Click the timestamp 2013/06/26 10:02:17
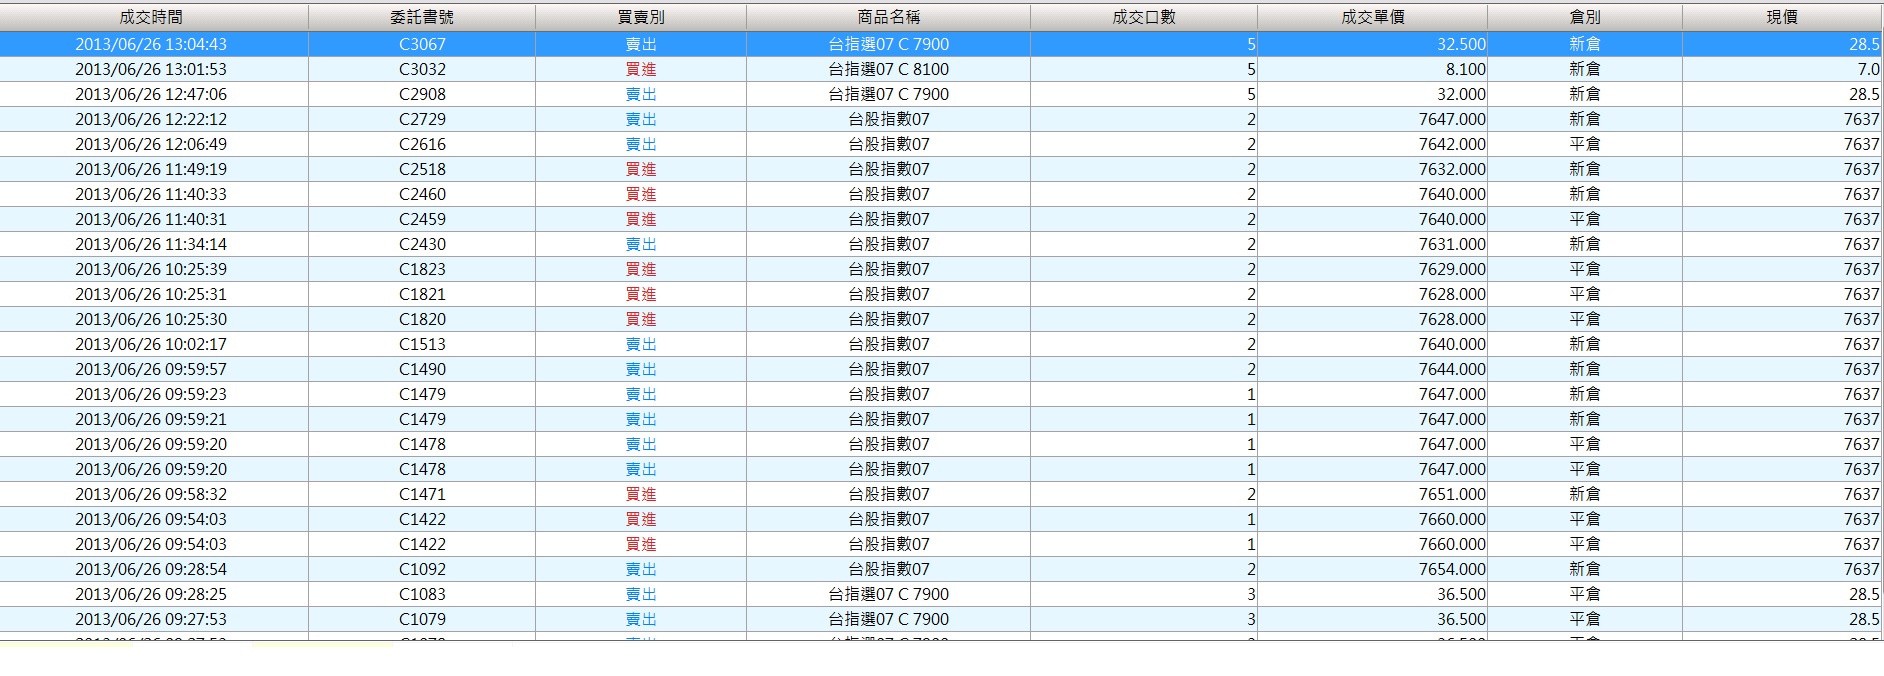The width and height of the screenshot is (1884, 676). point(151,344)
